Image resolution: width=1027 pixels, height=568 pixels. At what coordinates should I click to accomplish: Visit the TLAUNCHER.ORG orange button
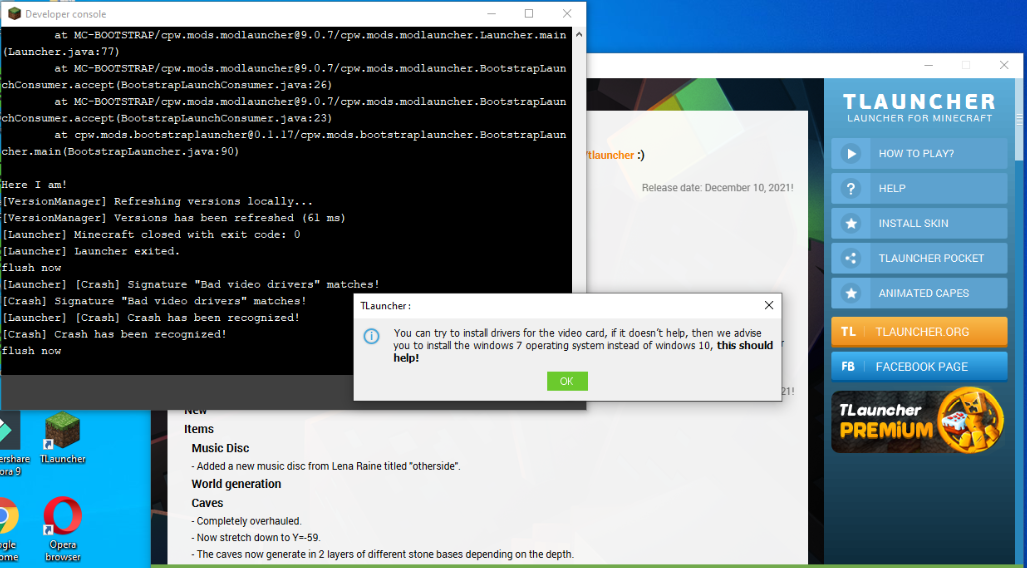[919, 331]
